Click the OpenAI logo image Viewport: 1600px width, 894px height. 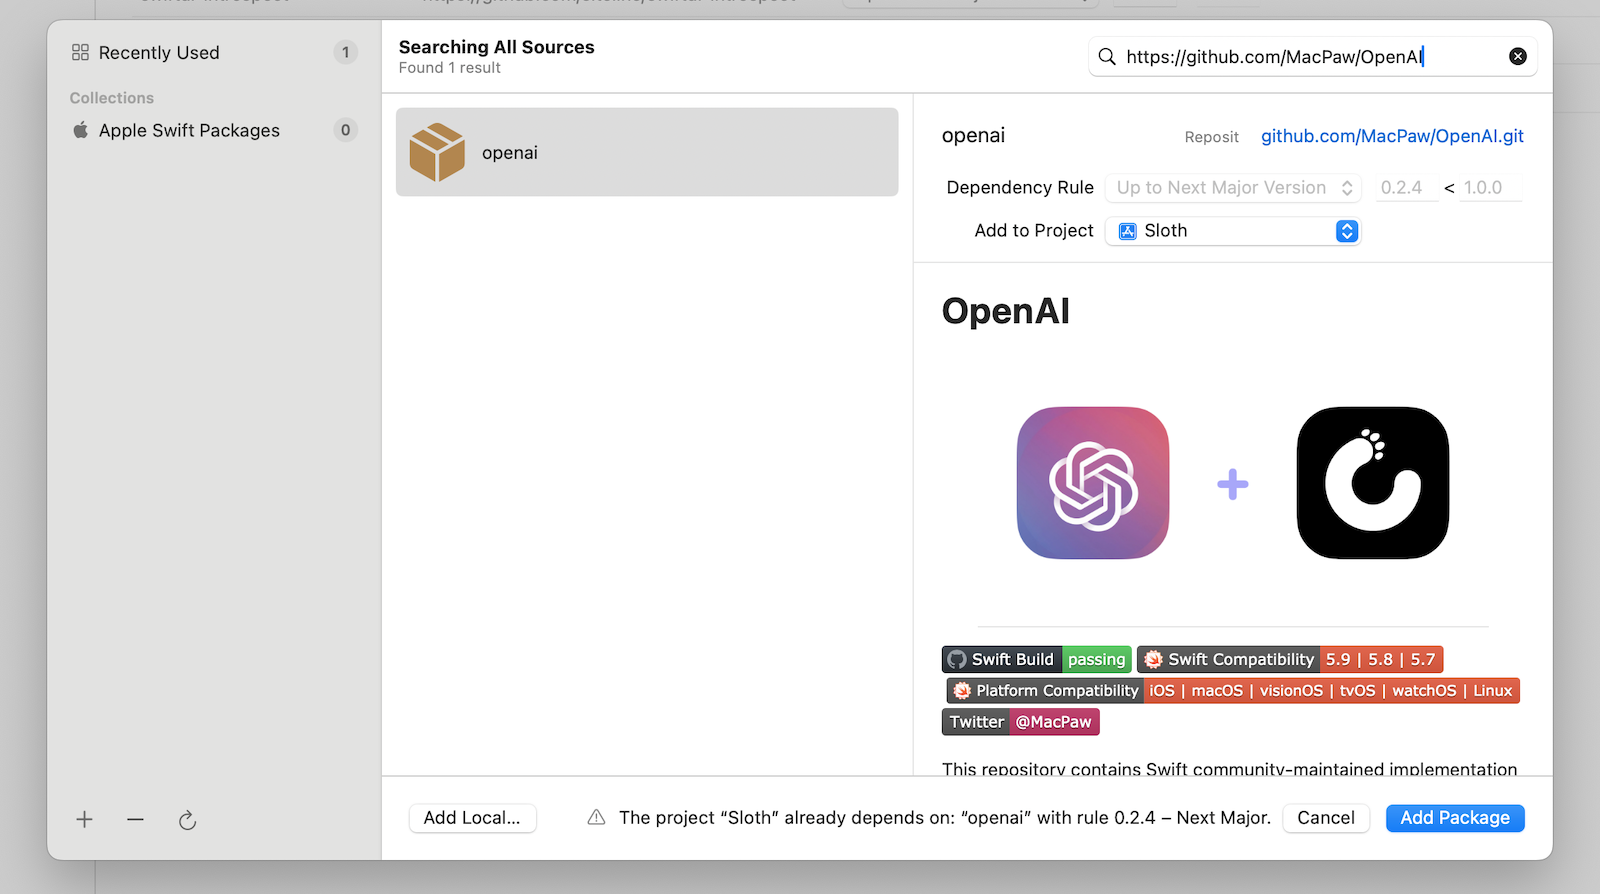coord(1093,483)
